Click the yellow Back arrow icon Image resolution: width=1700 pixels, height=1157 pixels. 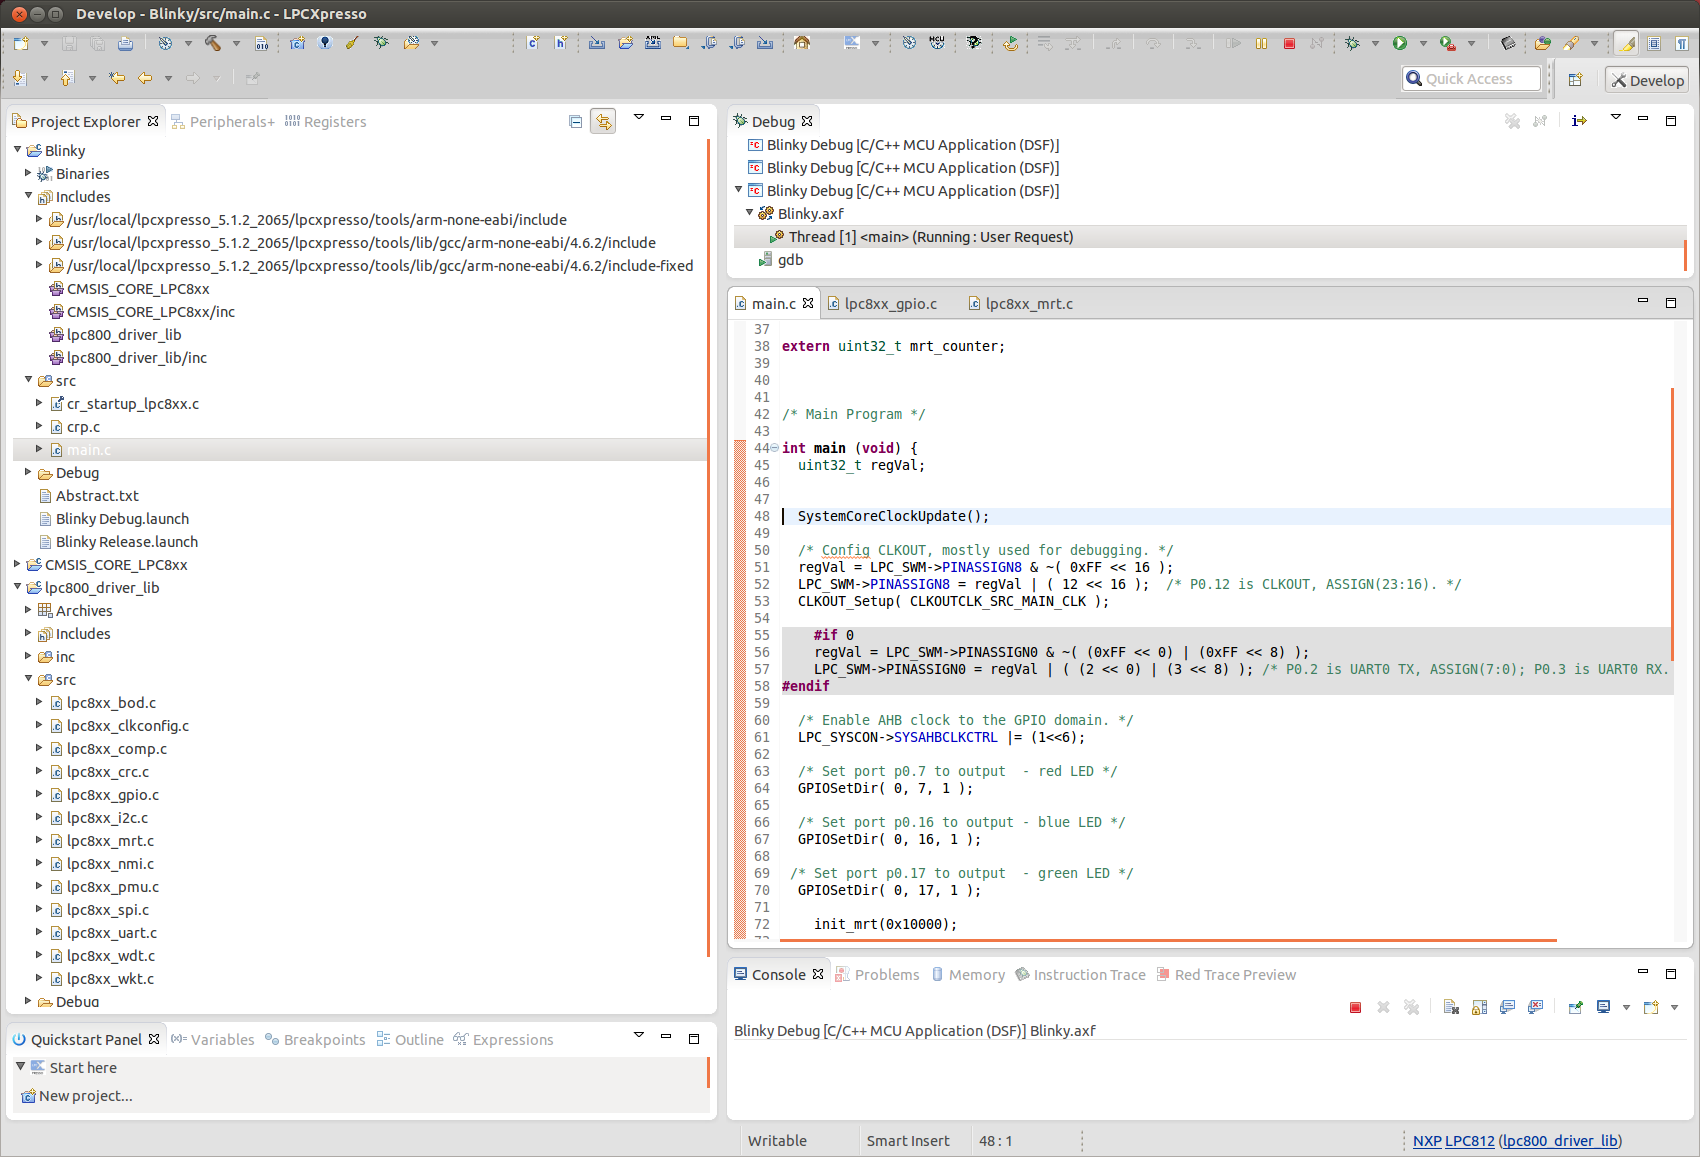pyautogui.click(x=145, y=78)
